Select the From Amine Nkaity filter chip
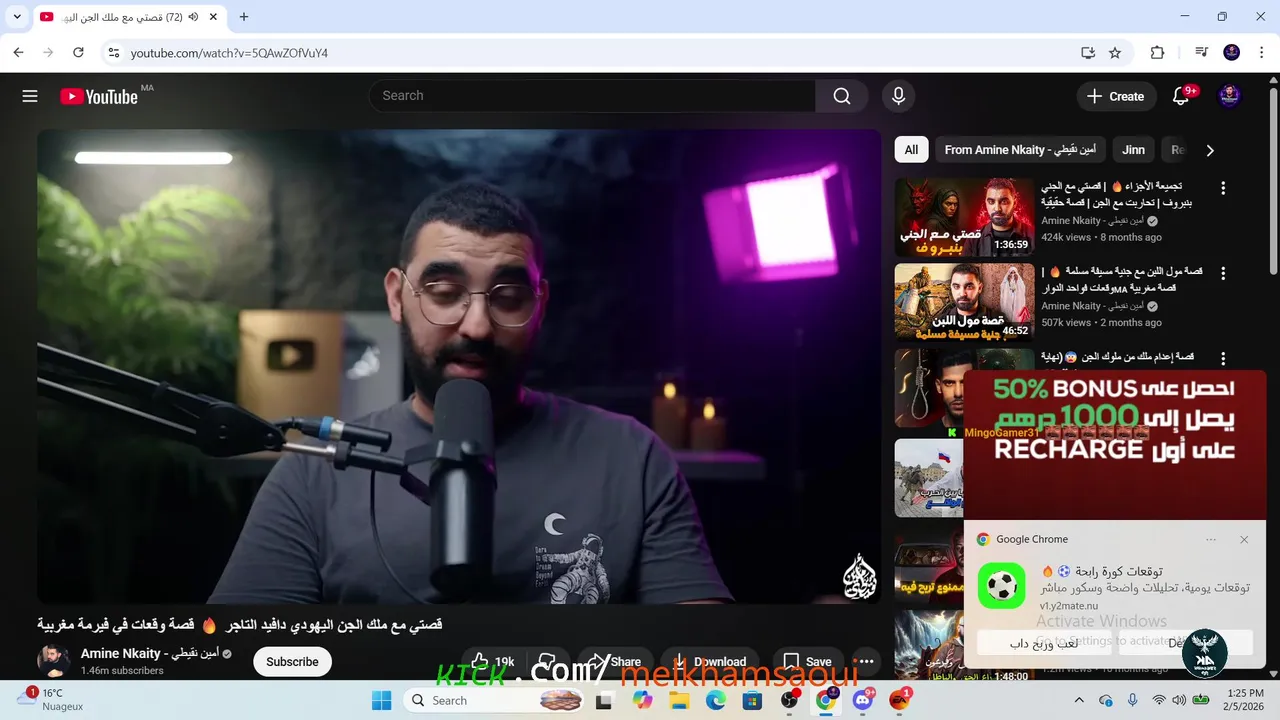 (x=1020, y=150)
